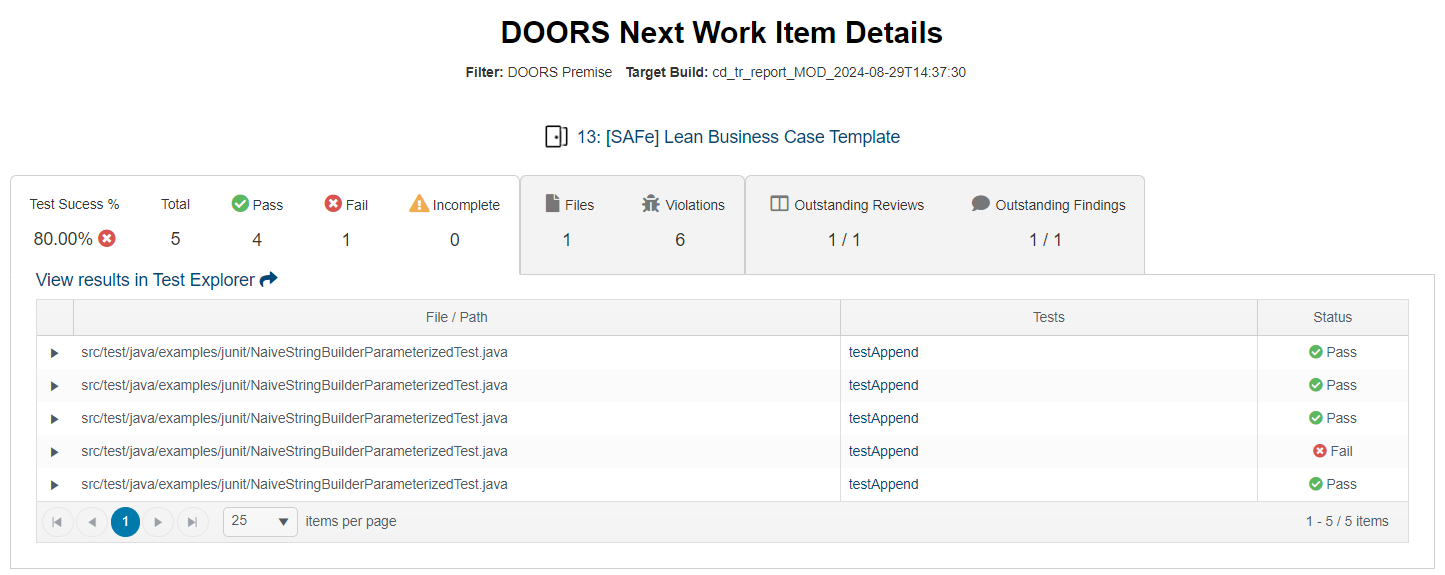Image resolution: width=1445 pixels, height=575 pixels.
Task: Sort by the Status column header
Action: click(1332, 317)
